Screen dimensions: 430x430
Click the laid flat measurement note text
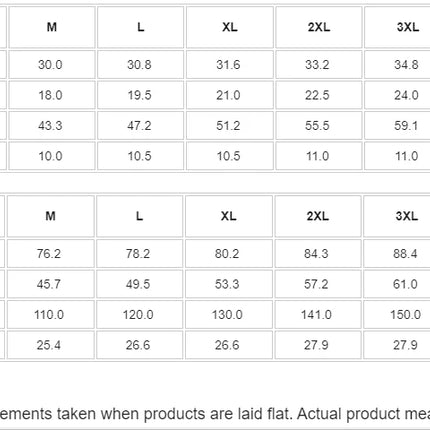tap(215, 414)
